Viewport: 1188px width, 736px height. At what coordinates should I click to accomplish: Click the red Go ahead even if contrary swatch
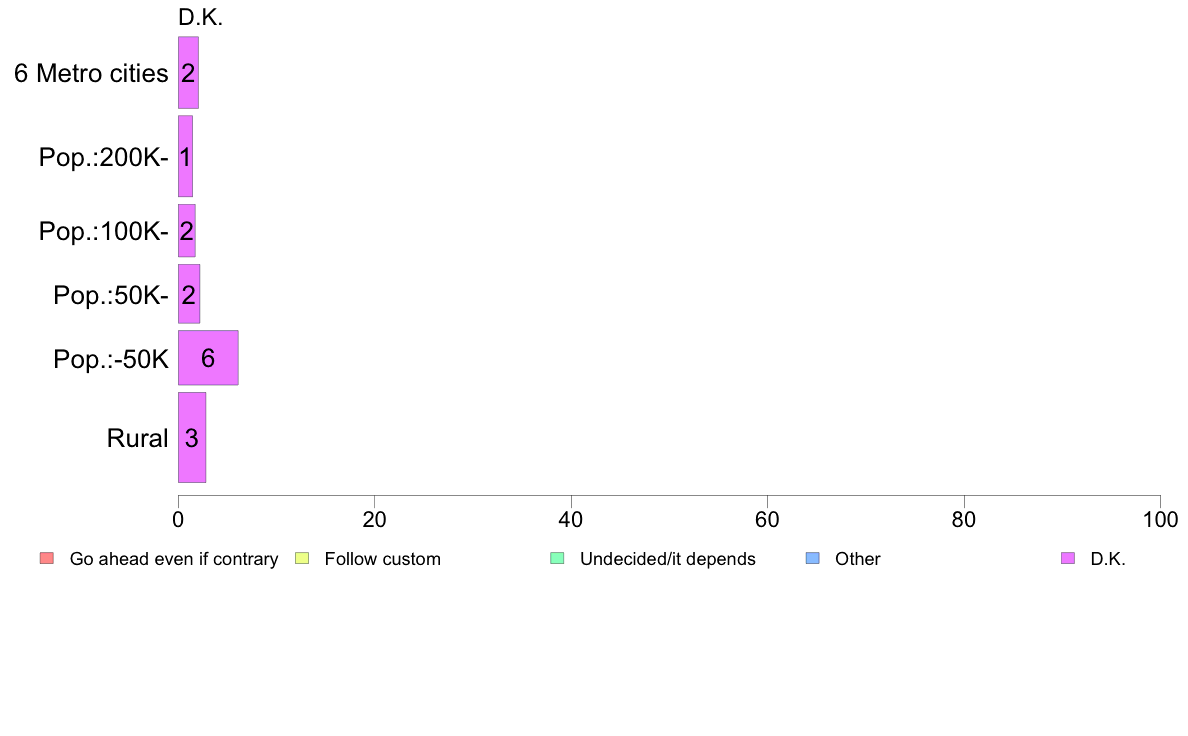47,559
